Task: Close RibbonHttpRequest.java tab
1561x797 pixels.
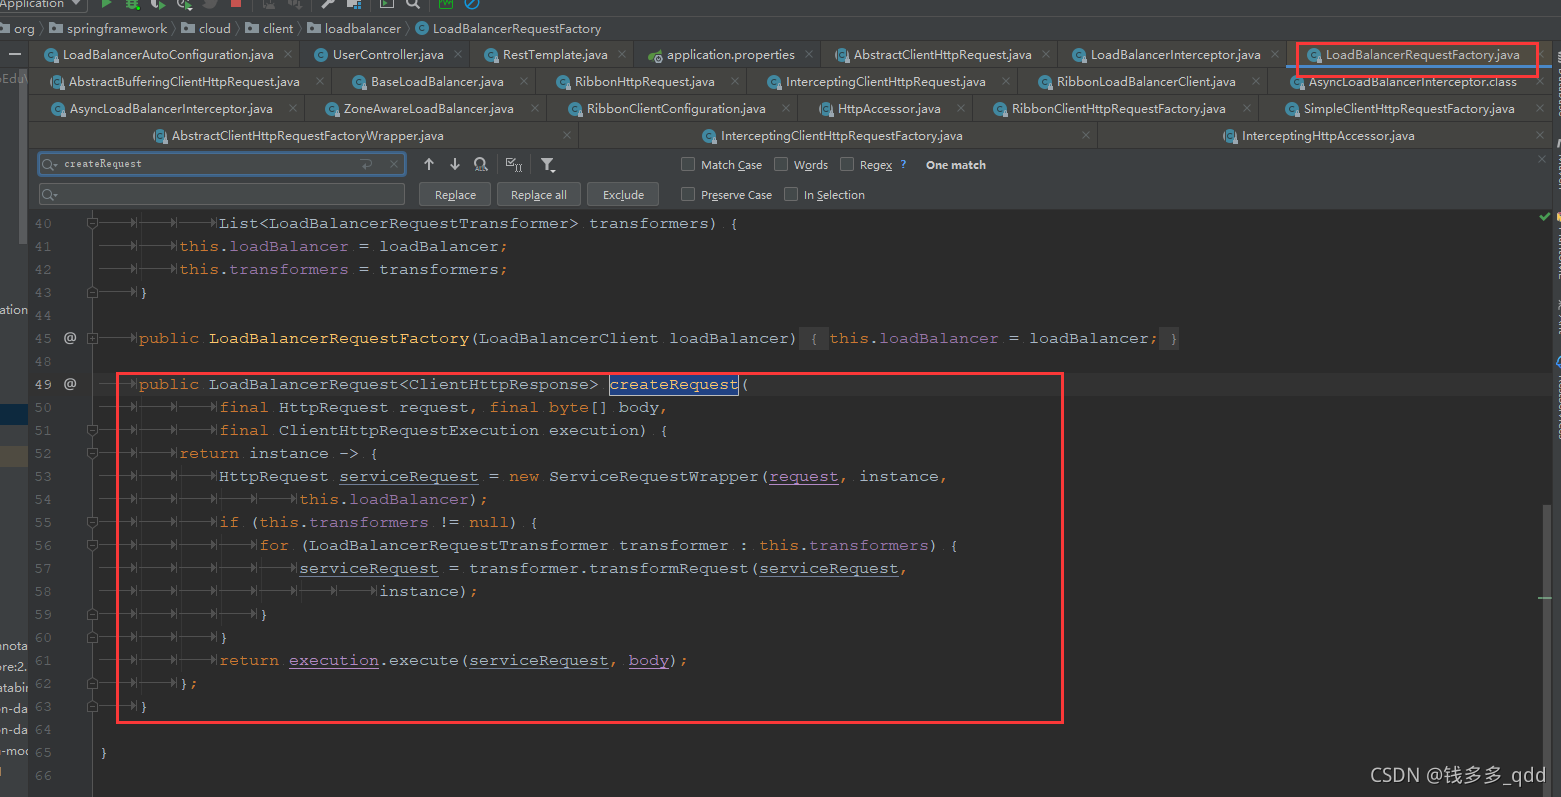Action: [735, 82]
